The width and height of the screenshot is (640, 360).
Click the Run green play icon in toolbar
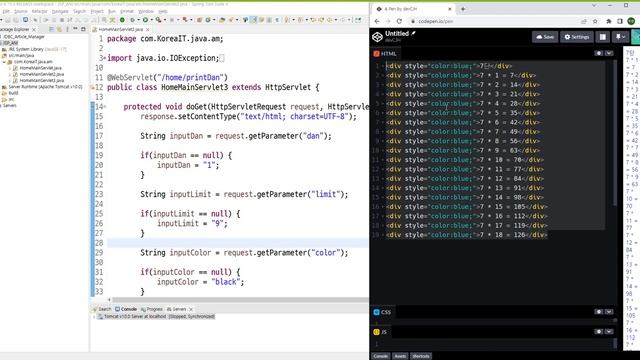[x=145, y=20]
